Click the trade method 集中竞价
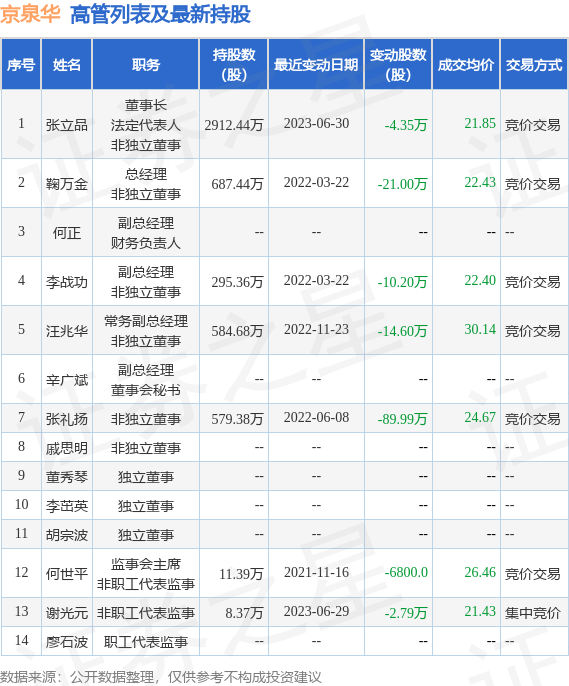The height and width of the screenshot is (686, 569). [533, 613]
